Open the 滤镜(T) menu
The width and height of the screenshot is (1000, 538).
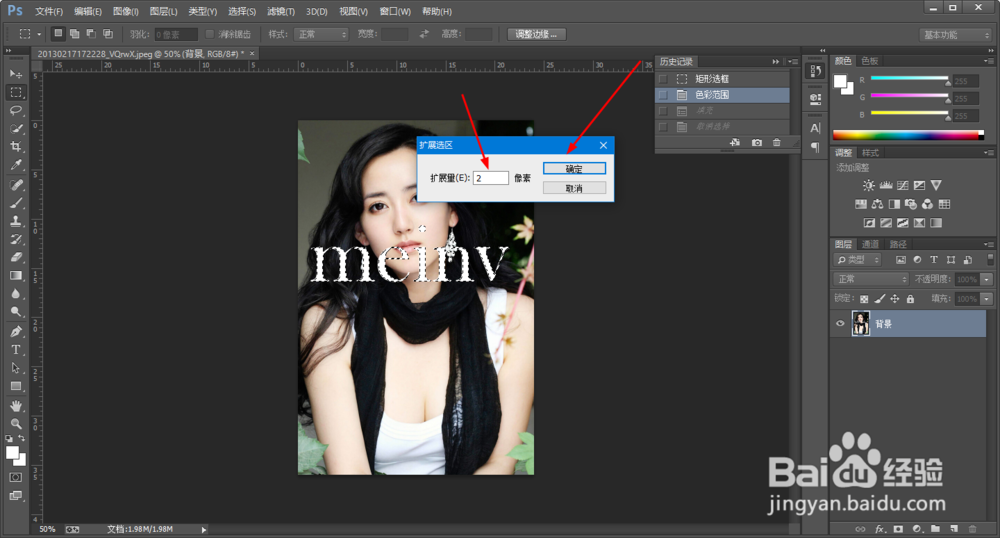tap(281, 11)
